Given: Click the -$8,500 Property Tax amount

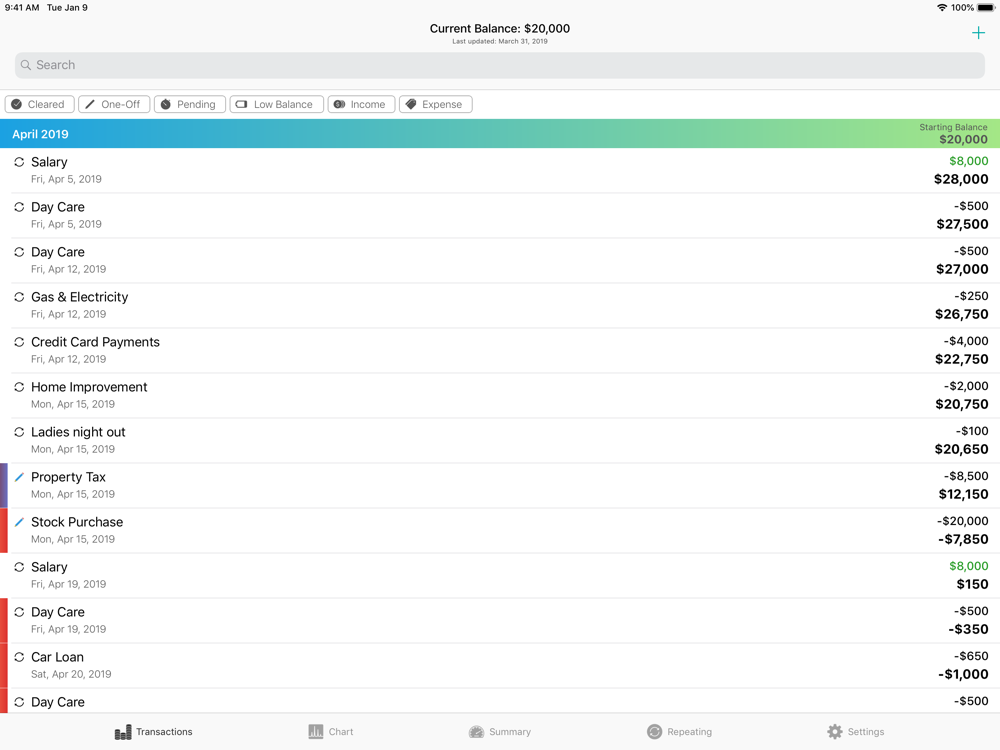Looking at the screenshot, I should click(966, 476).
